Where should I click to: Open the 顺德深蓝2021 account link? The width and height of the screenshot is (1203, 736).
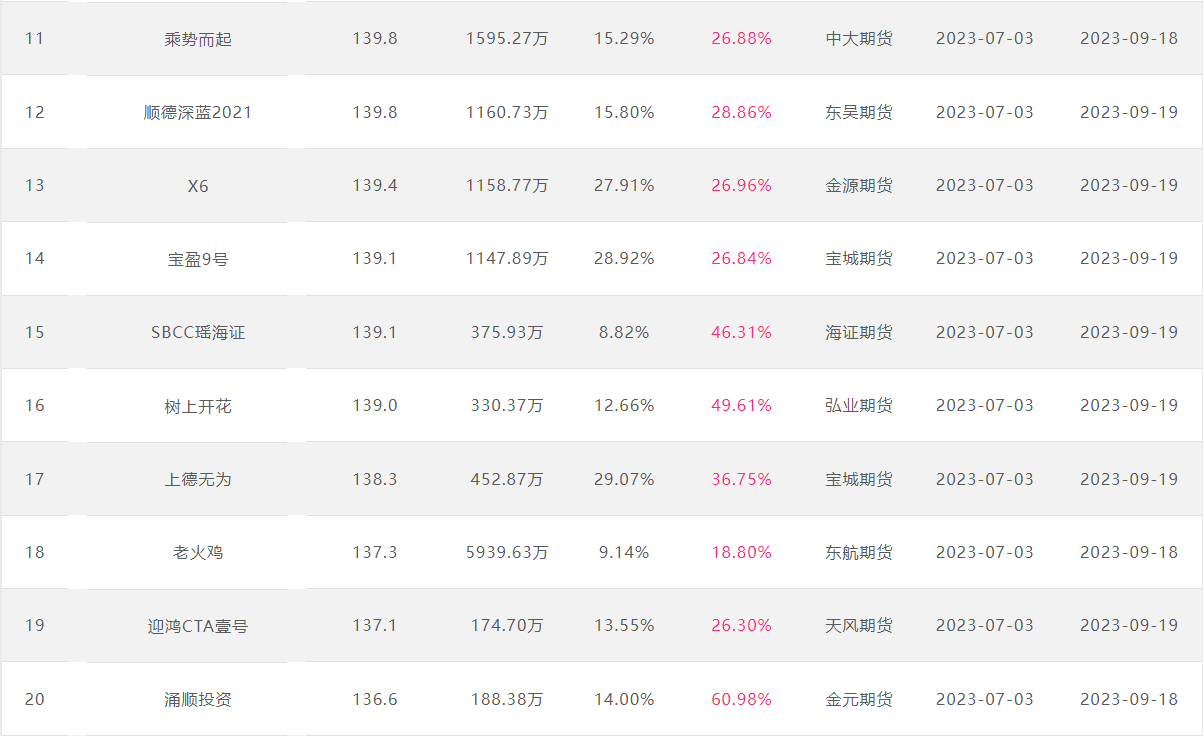[x=198, y=112]
